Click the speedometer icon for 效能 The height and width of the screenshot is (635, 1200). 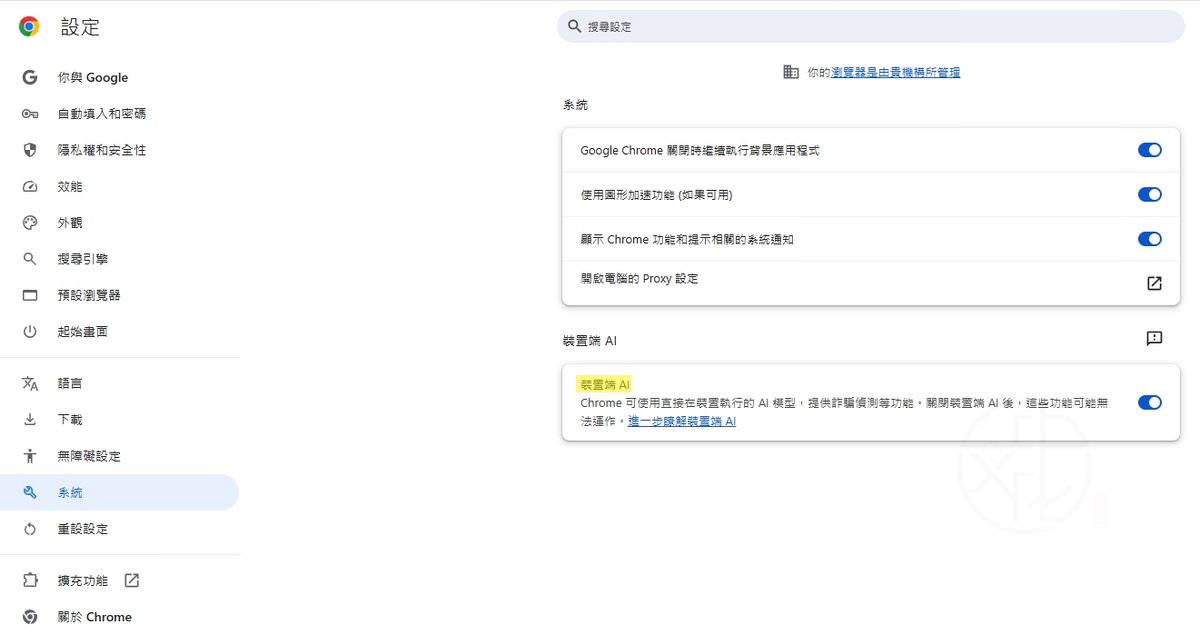(30, 187)
